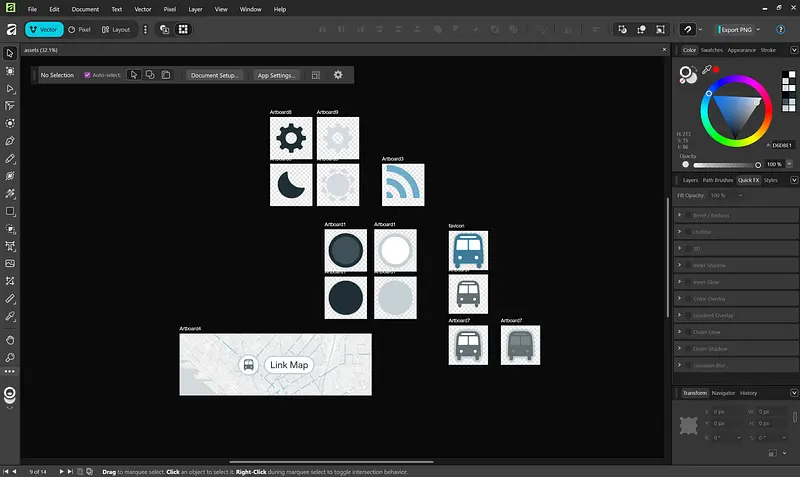Open the Layer menu
800x477 pixels.
point(195,9)
